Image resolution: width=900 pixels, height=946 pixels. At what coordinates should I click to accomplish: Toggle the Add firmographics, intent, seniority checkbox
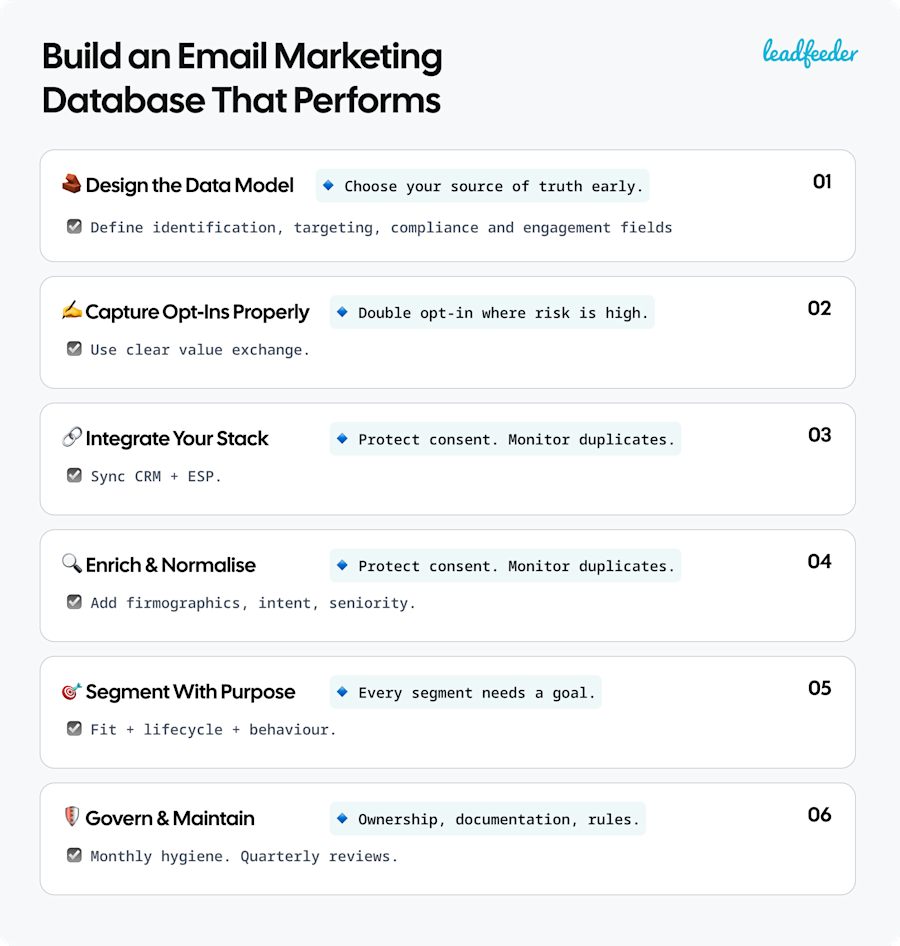pos(74,602)
